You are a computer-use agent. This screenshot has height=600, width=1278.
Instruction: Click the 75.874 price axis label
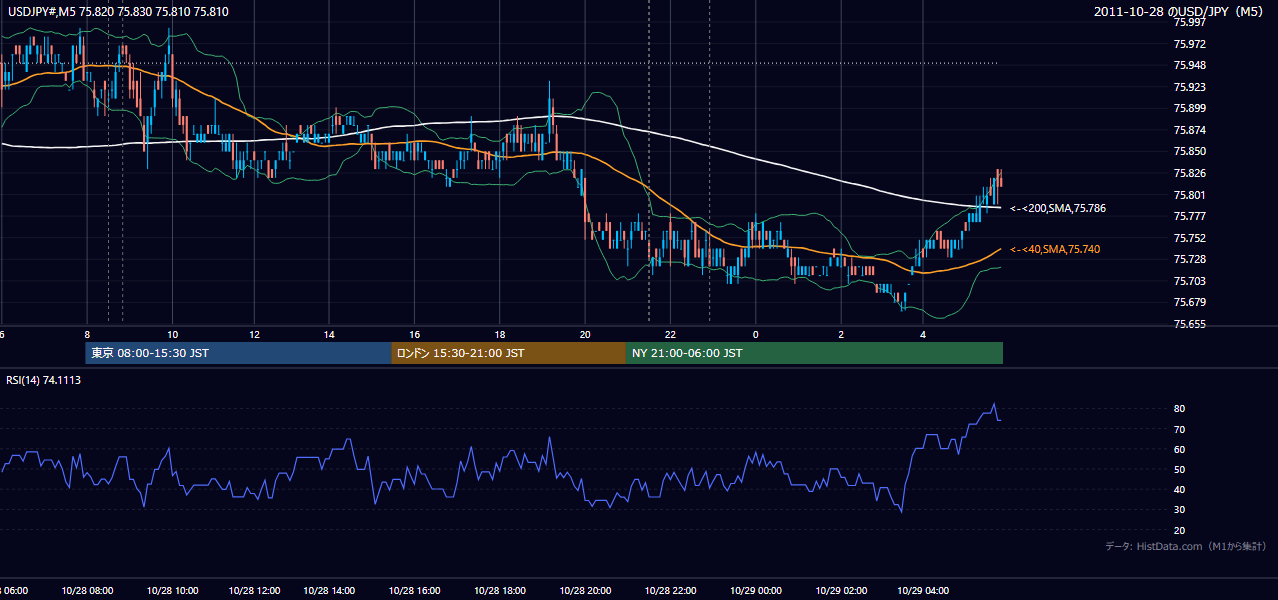coord(1190,130)
